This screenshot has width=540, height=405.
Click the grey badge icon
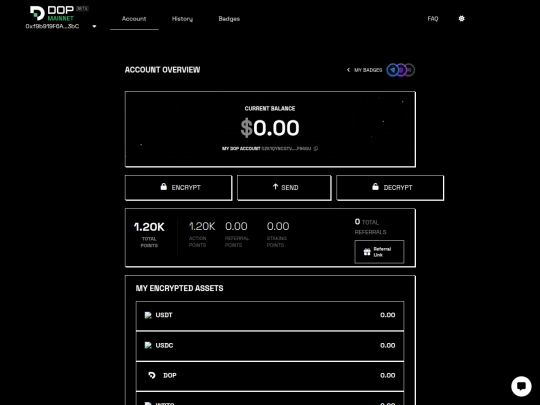coord(410,70)
